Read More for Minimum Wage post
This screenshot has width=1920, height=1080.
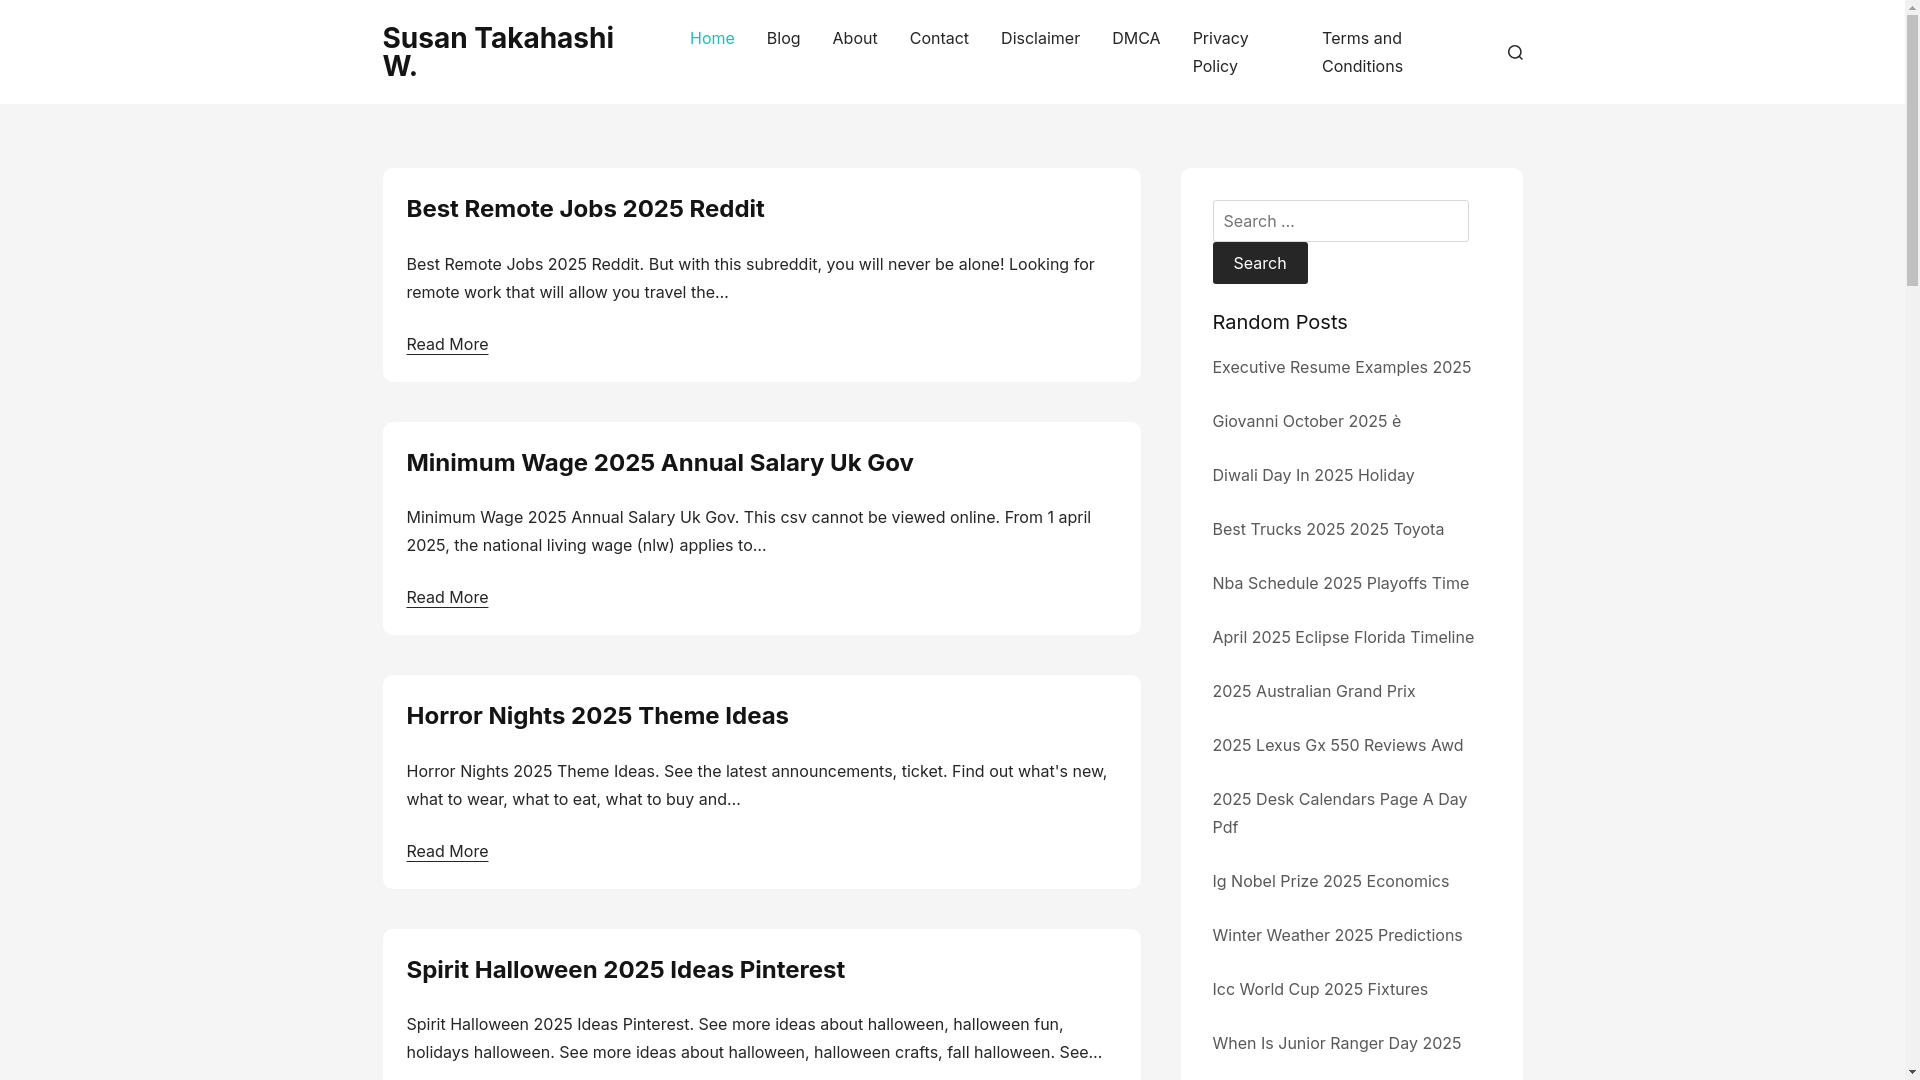[447, 597]
